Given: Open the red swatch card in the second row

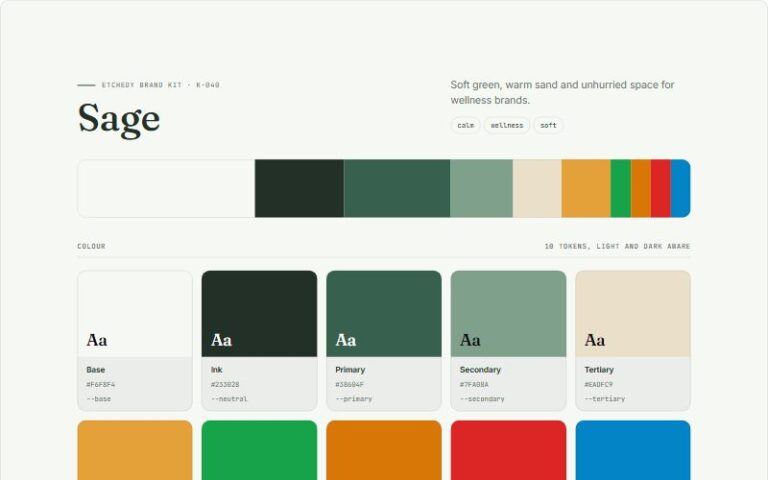Looking at the screenshot, I should tap(508, 450).
